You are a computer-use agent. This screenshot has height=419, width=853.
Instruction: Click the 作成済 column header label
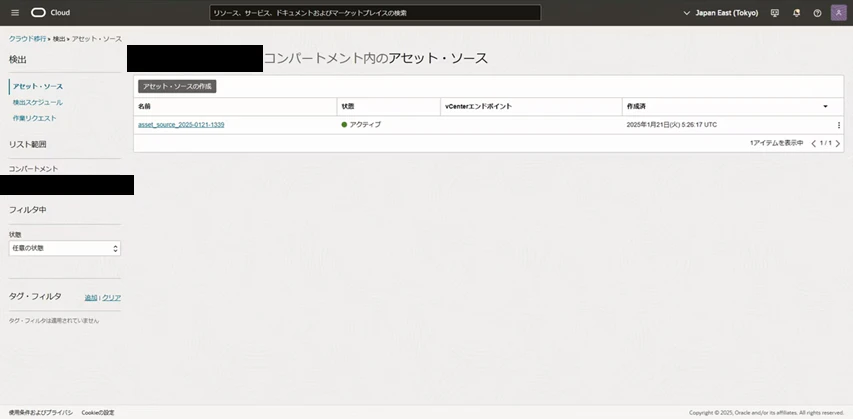point(636,107)
